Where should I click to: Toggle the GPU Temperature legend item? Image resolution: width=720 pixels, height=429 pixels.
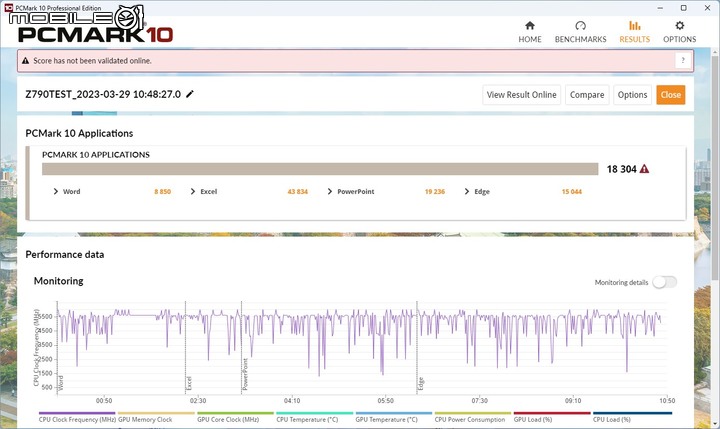(394, 418)
